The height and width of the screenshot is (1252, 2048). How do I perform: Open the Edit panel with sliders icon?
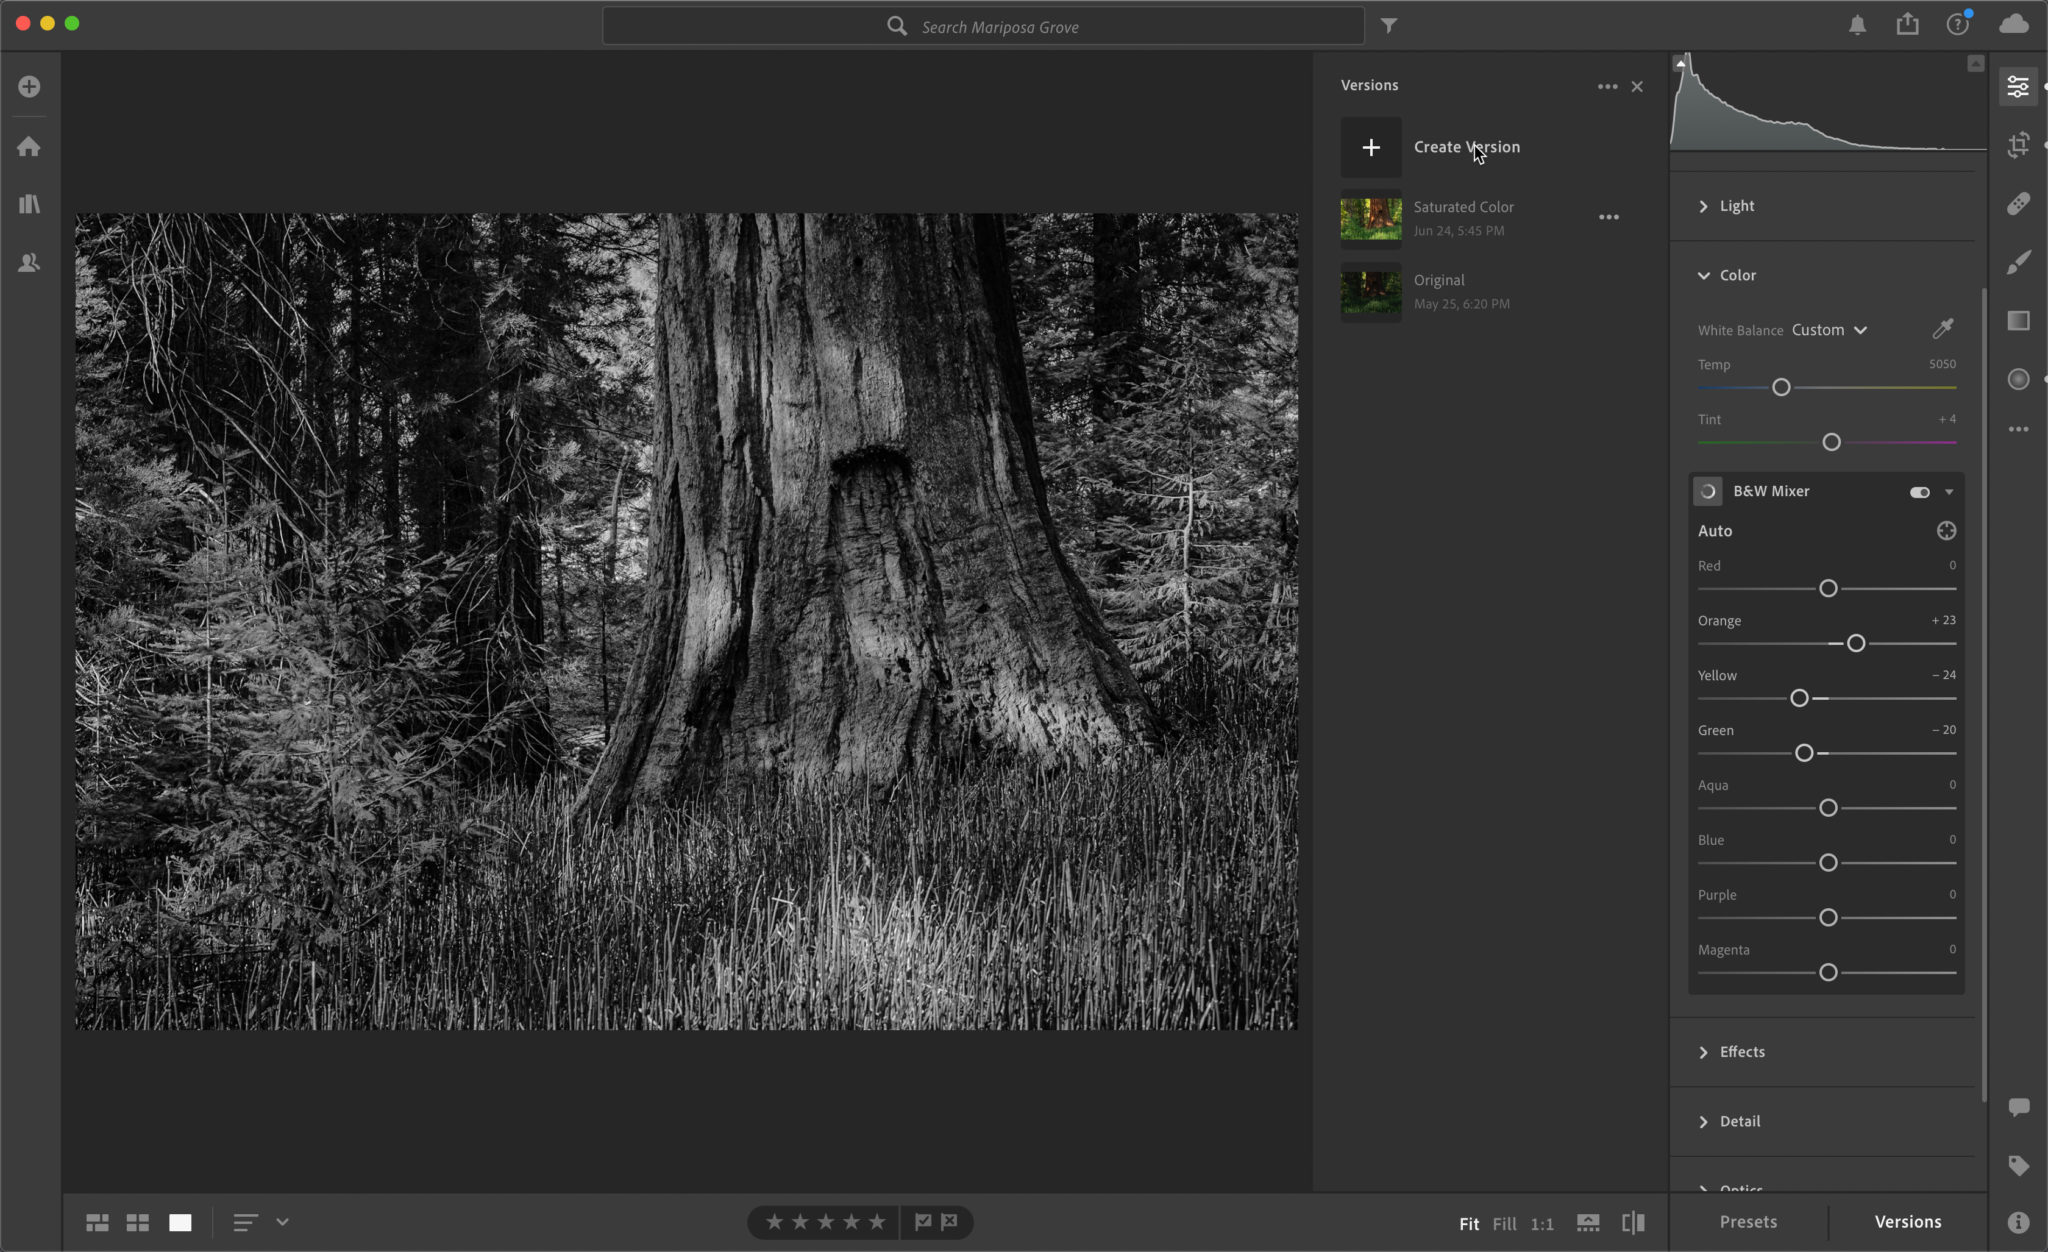pos(2017,86)
